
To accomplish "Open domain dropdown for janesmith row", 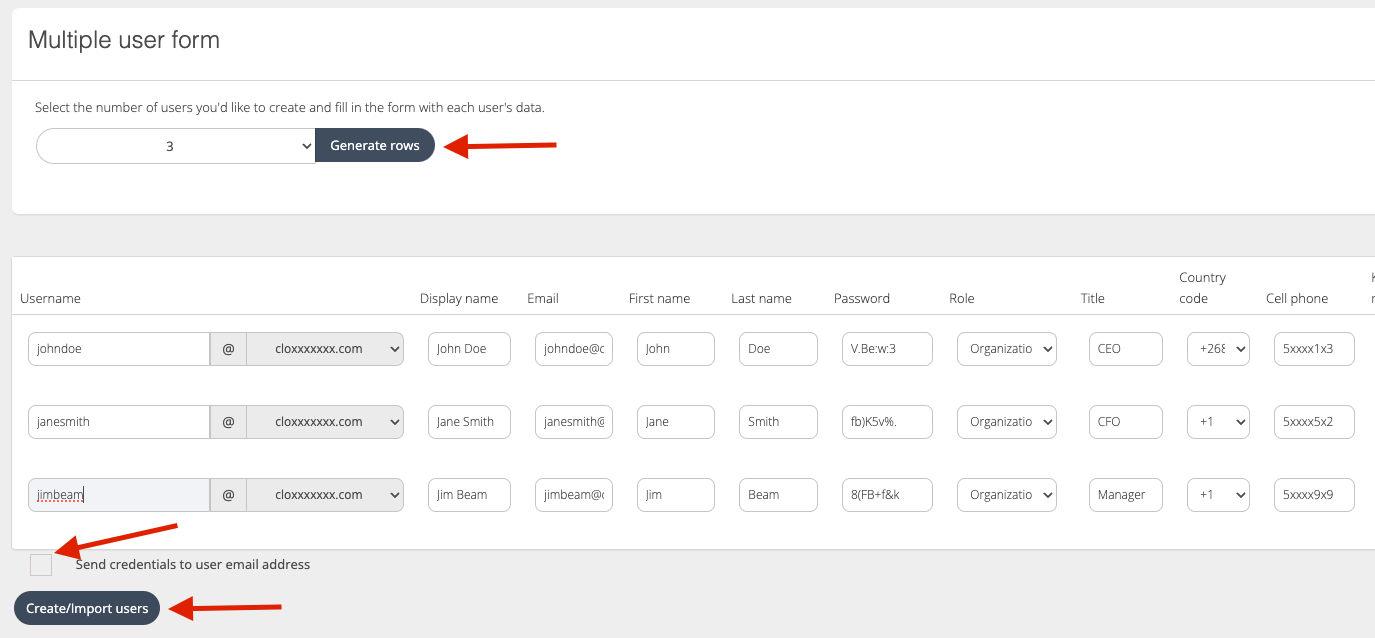I will point(325,422).
